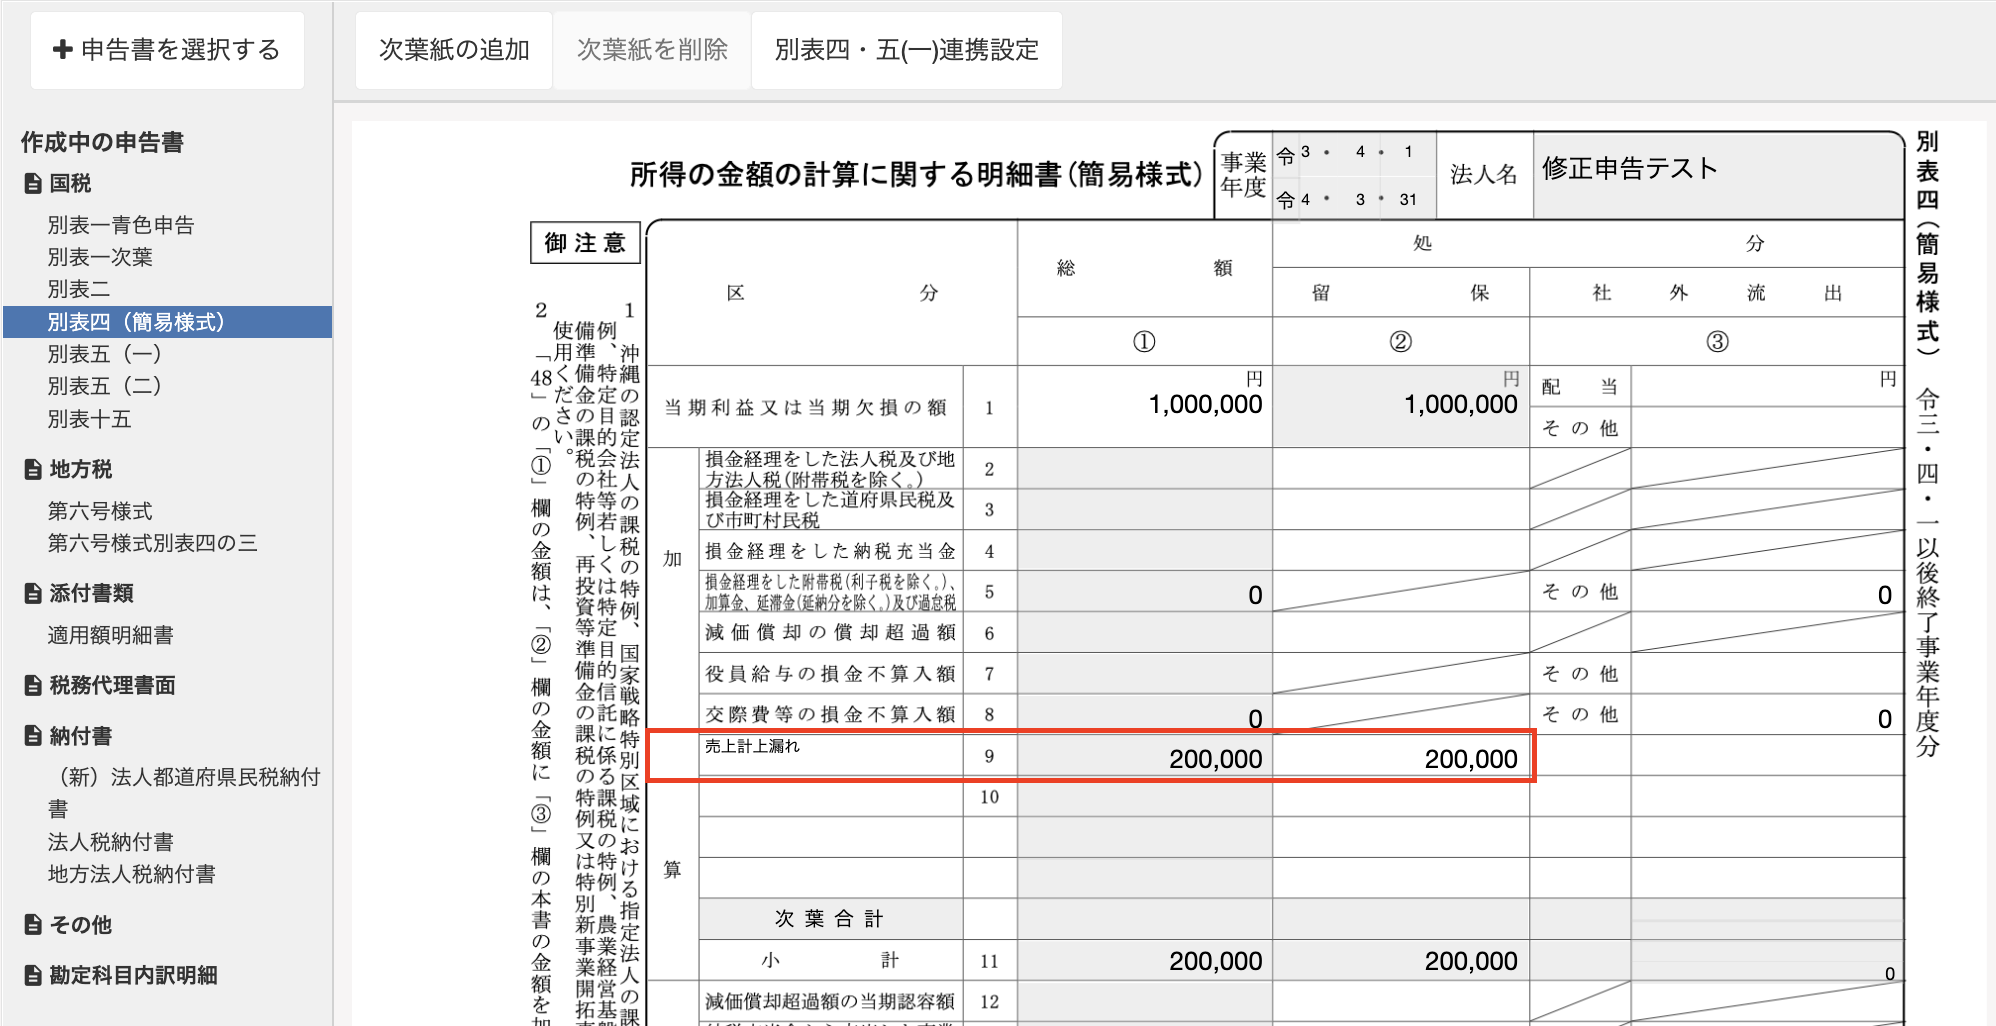Open （新）法人都道府県民税納付書
The height and width of the screenshot is (1026, 1996).
184,793
